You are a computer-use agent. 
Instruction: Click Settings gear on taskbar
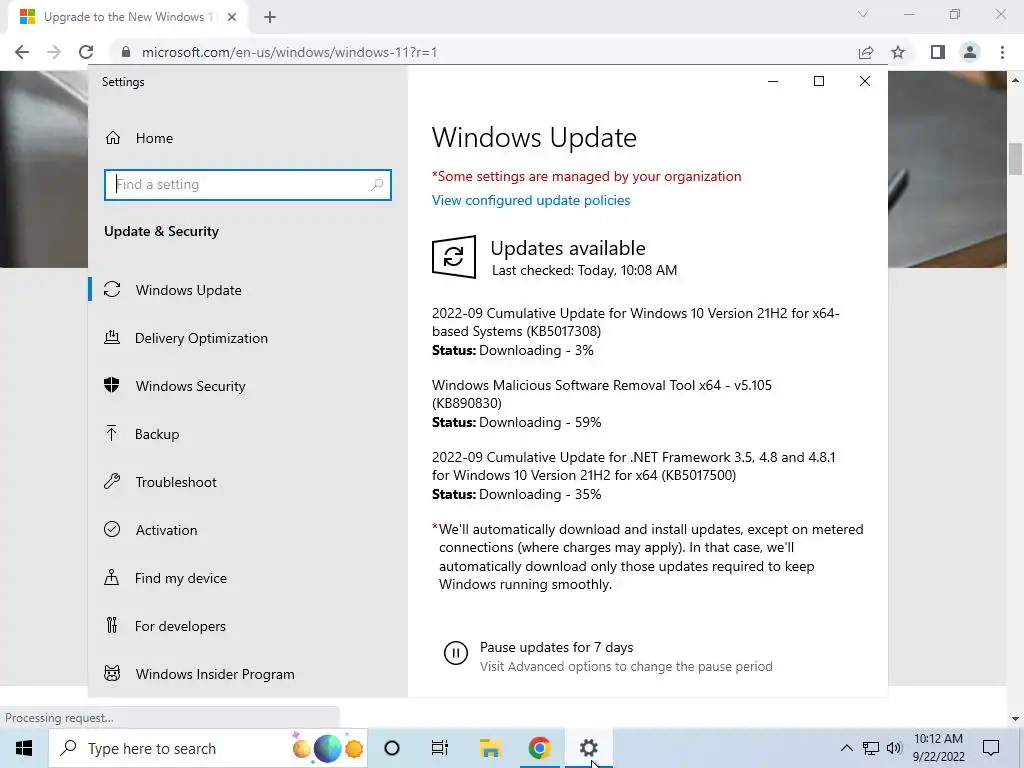588,748
